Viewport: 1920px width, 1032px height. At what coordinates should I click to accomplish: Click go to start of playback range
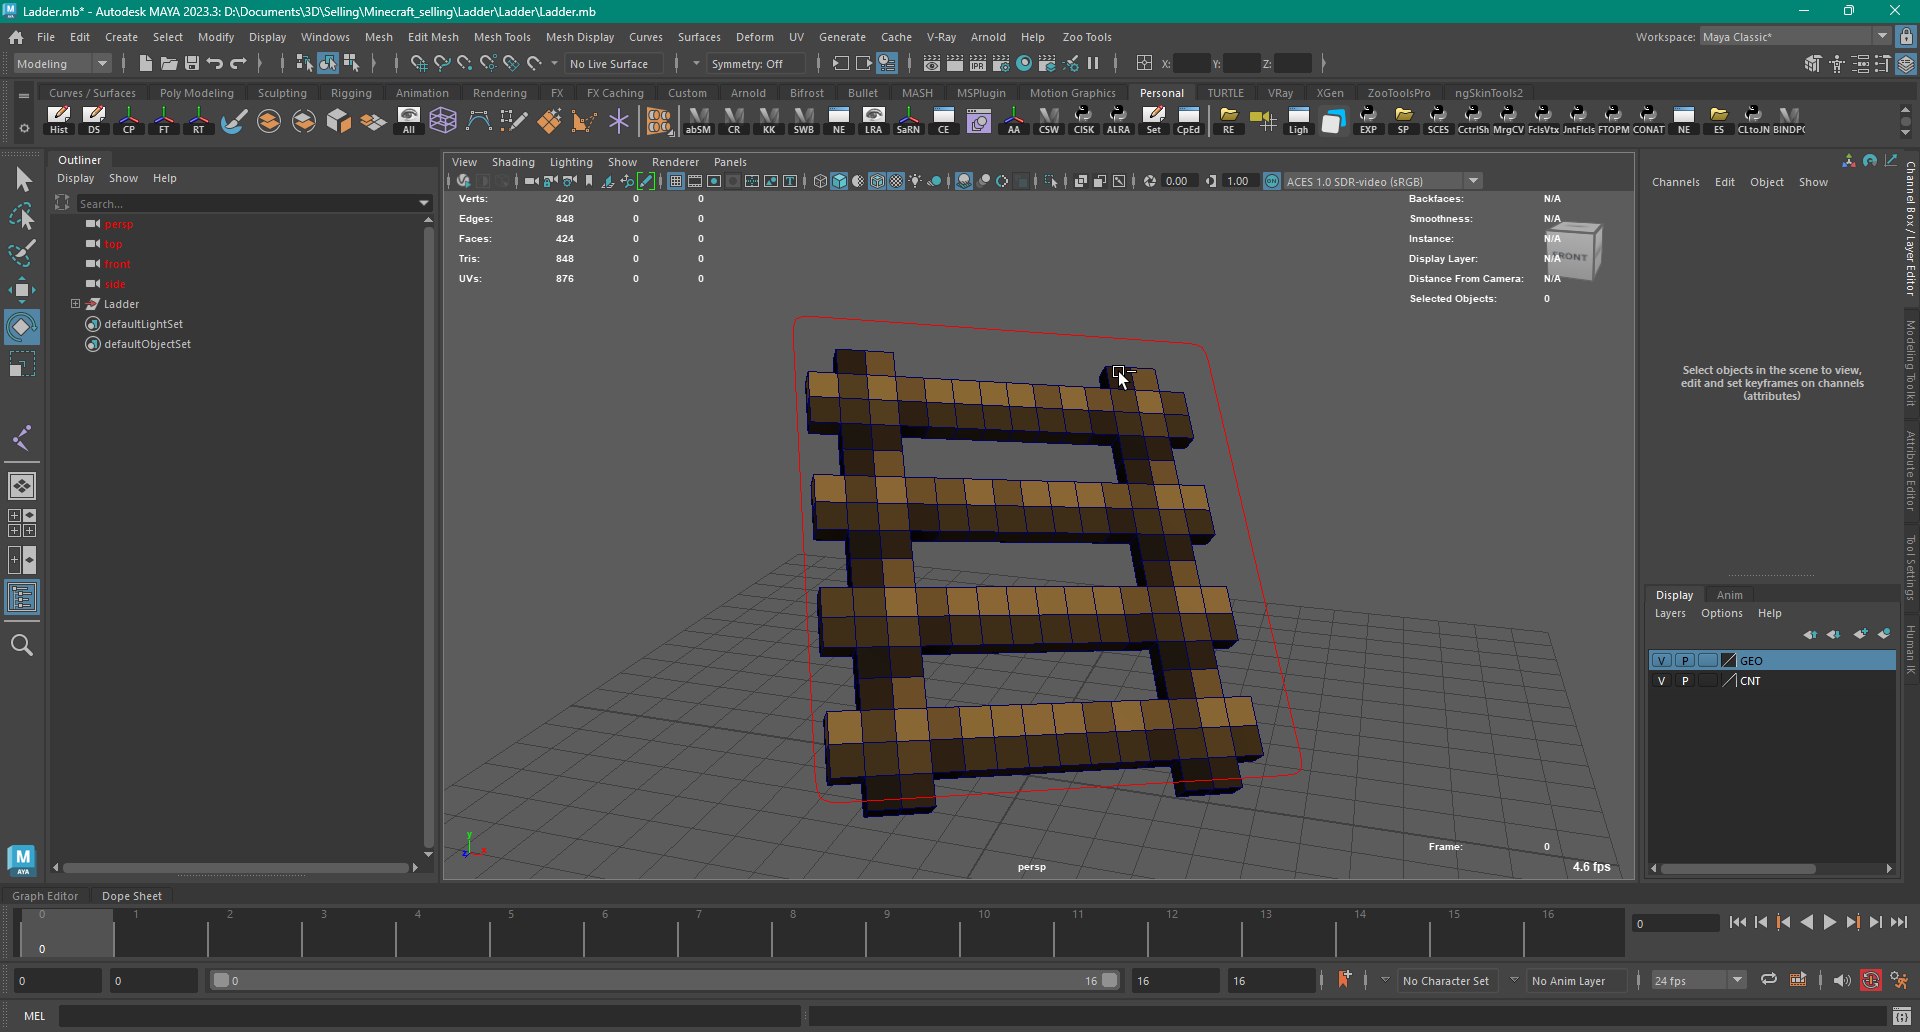coord(1737,923)
